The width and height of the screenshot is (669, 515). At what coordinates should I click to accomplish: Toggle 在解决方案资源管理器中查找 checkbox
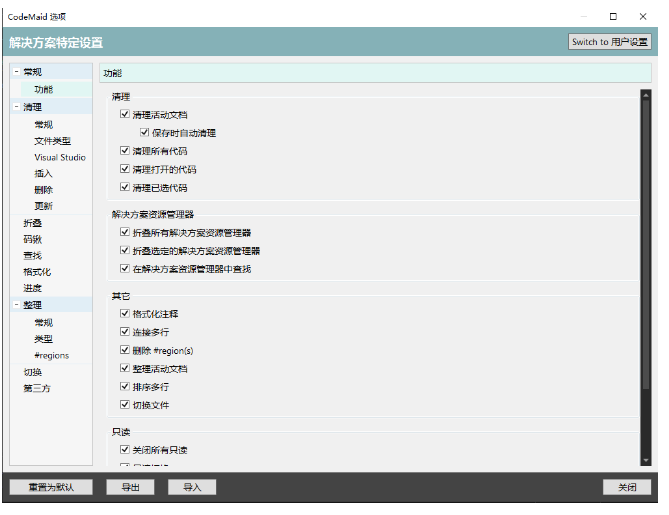[x=125, y=269]
